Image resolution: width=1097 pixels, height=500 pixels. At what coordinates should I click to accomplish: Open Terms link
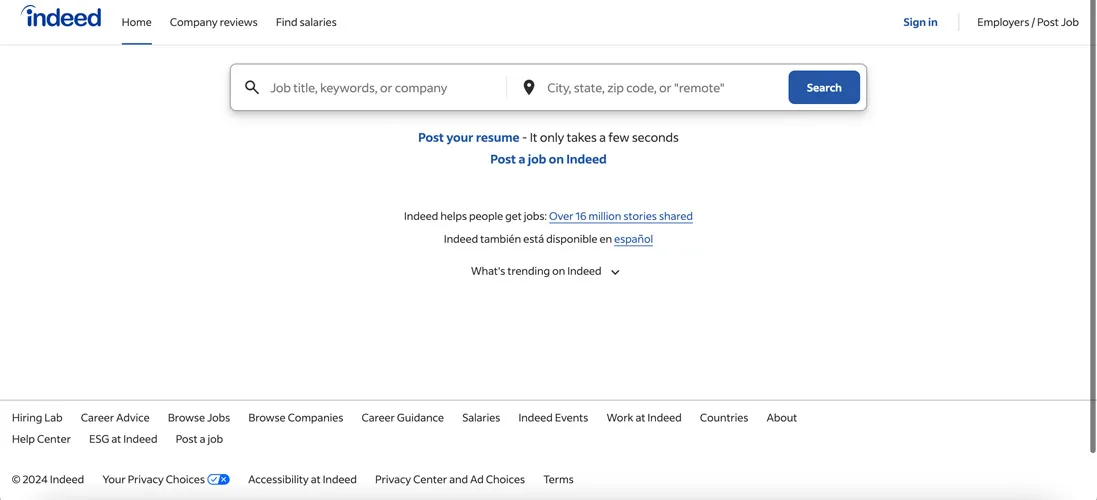pos(558,479)
